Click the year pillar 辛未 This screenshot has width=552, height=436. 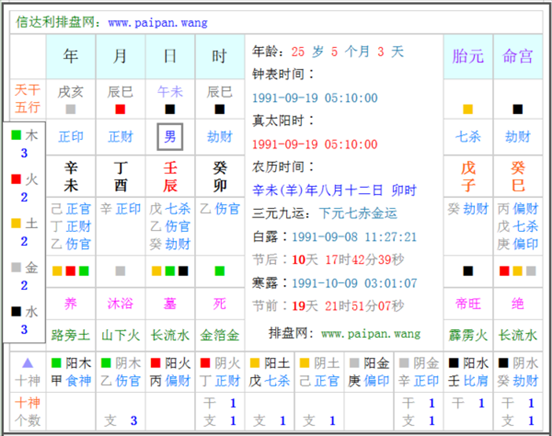point(71,176)
